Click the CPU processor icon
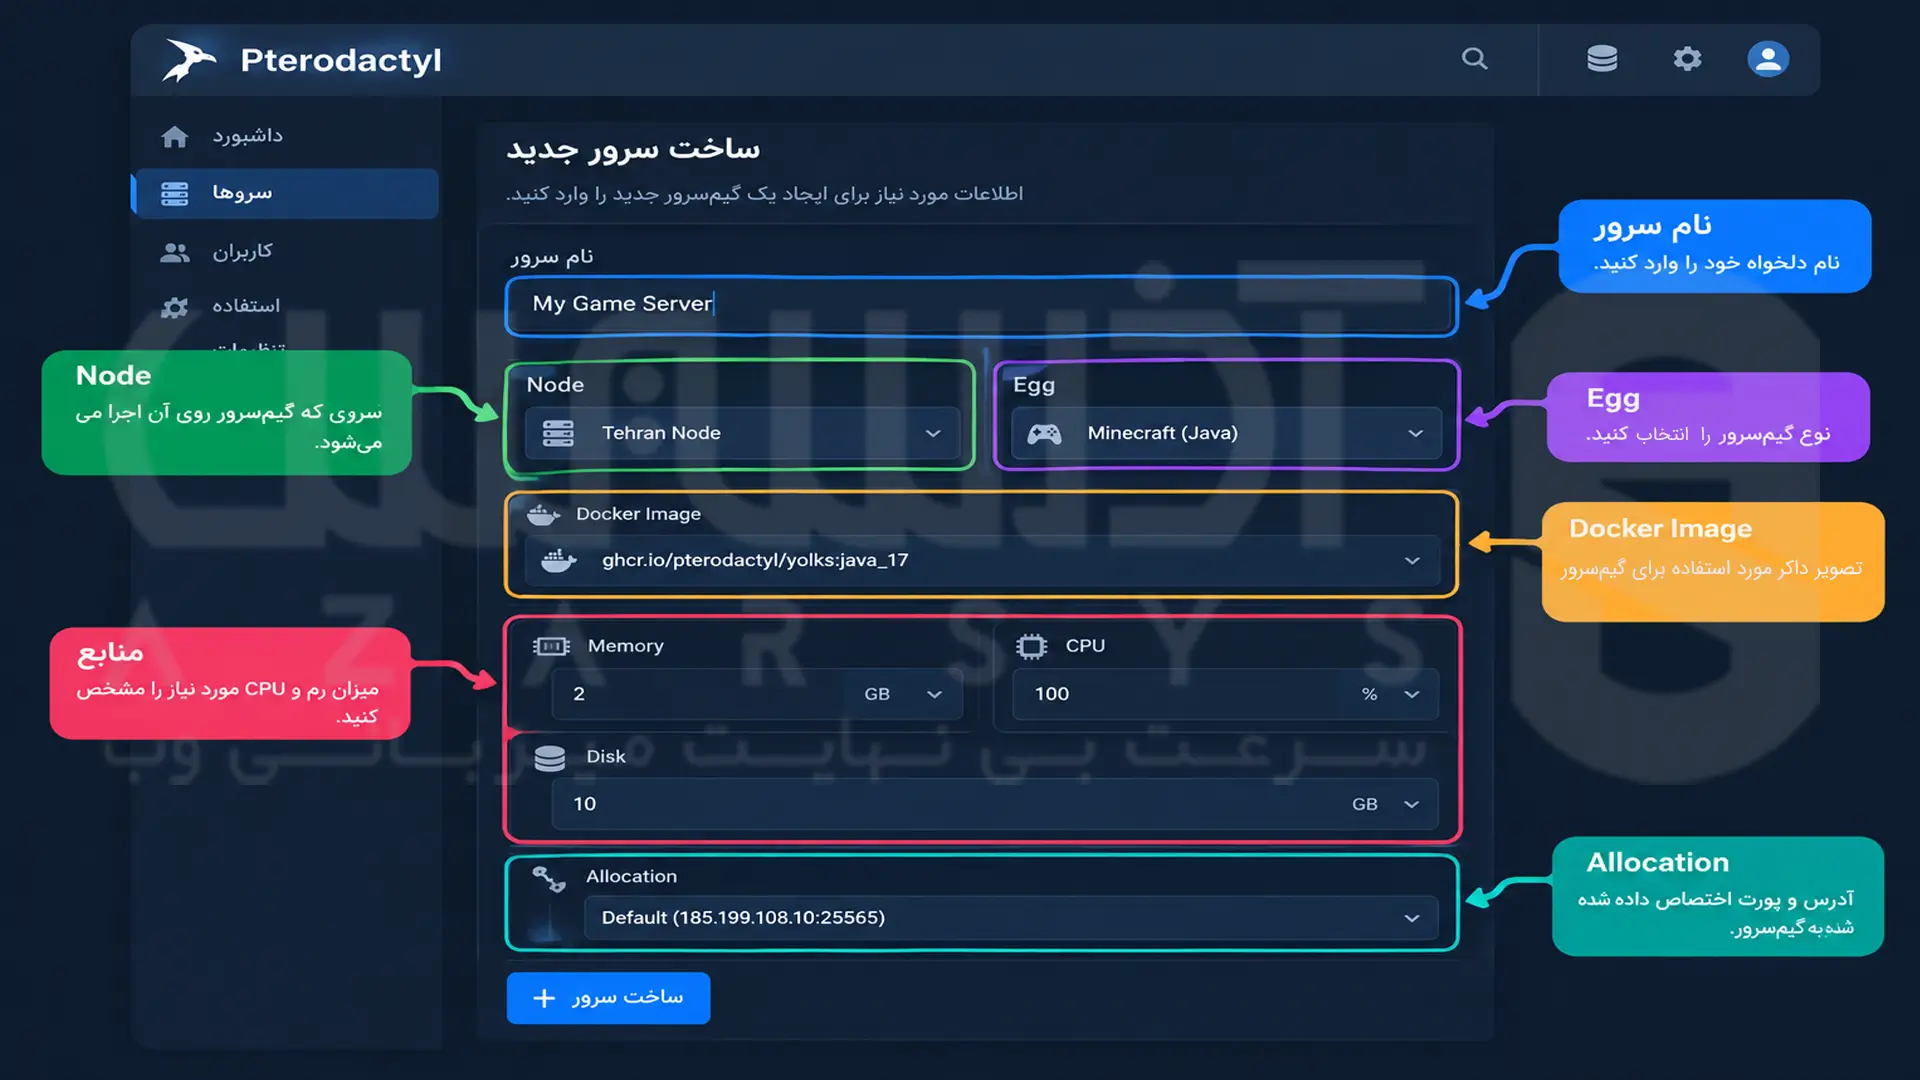The height and width of the screenshot is (1080, 1920). tap(1031, 646)
